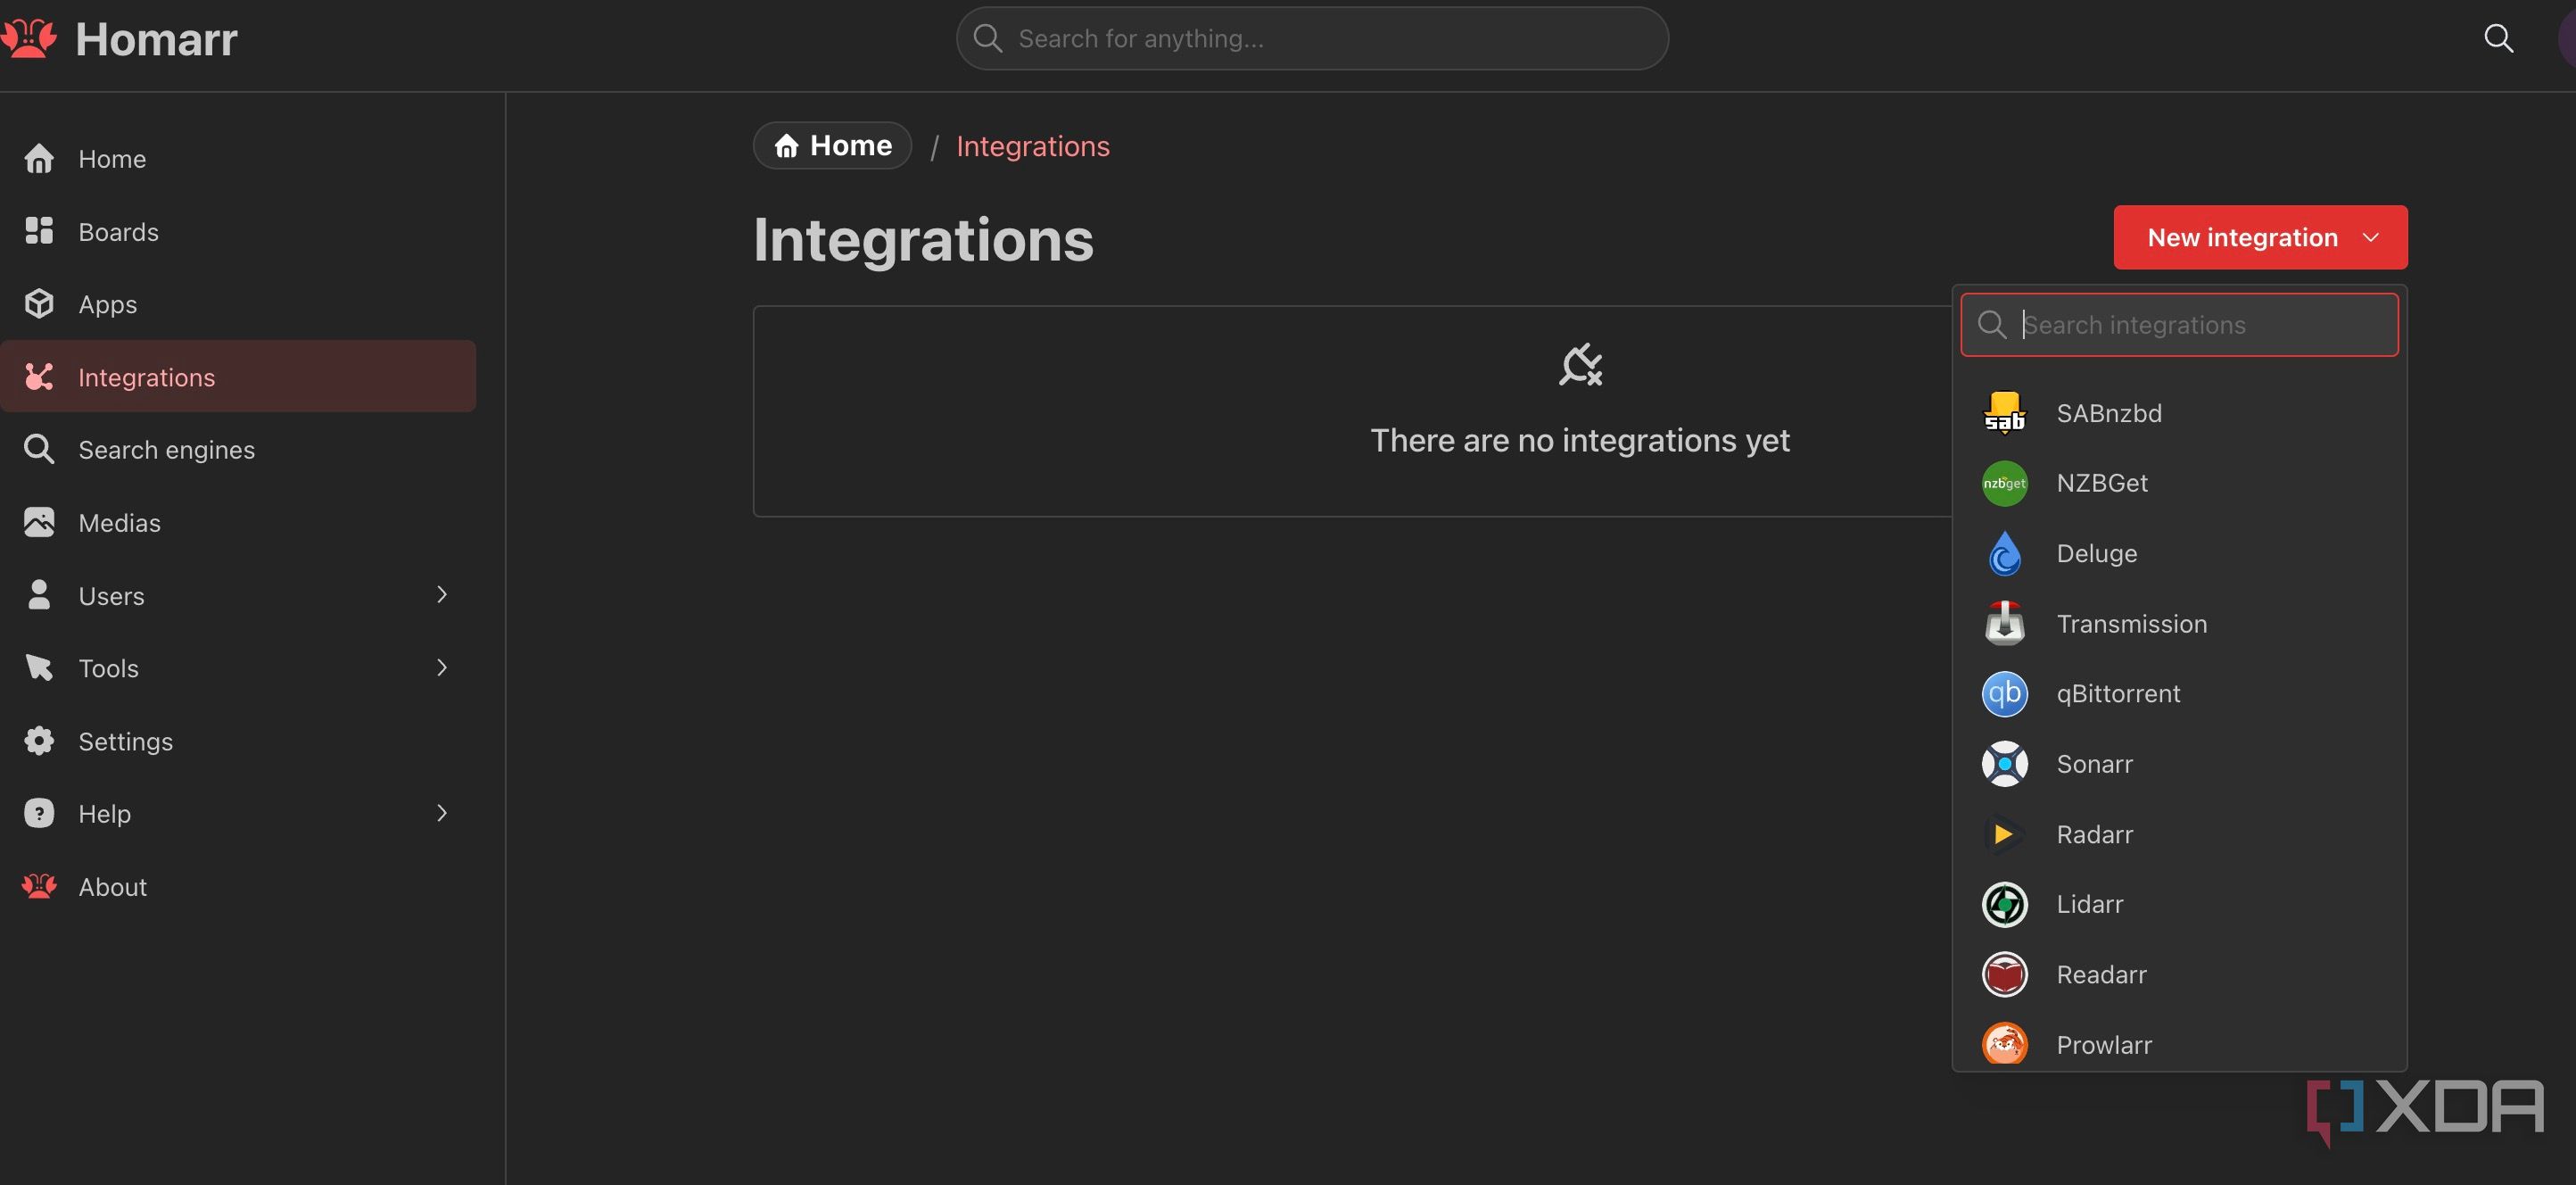Go to Home via breadcrumb button
Viewport: 2576px width, 1185px height.
click(x=832, y=146)
